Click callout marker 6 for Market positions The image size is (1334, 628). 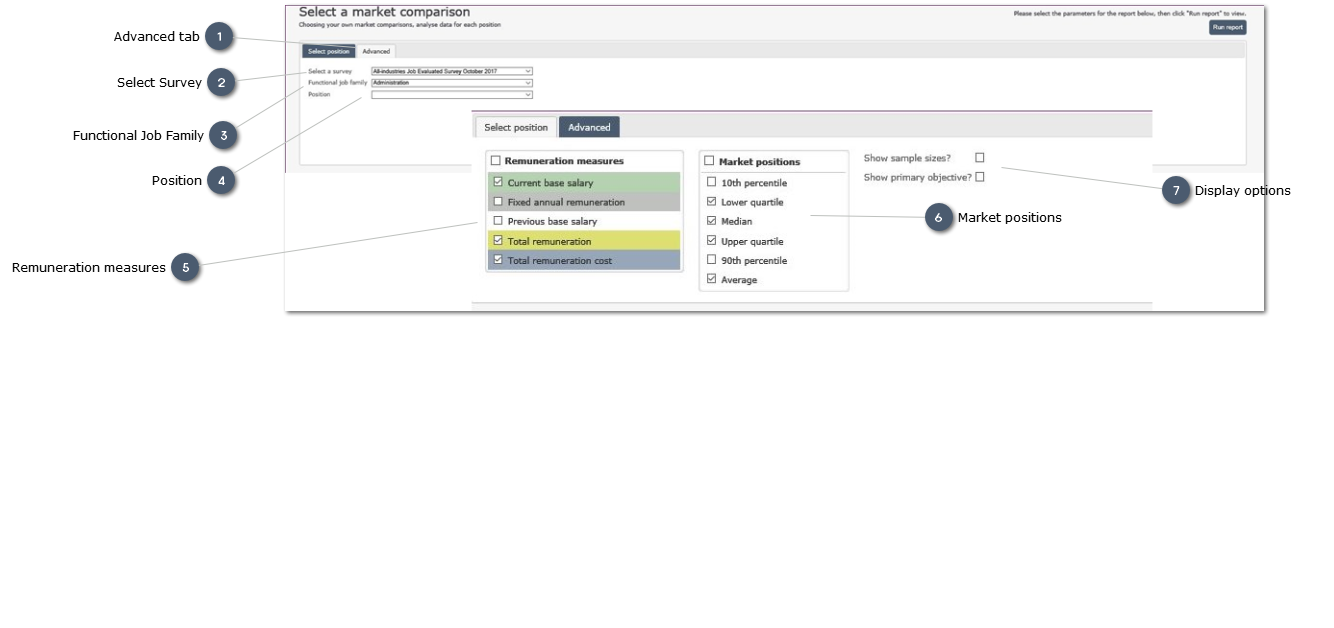(938, 217)
